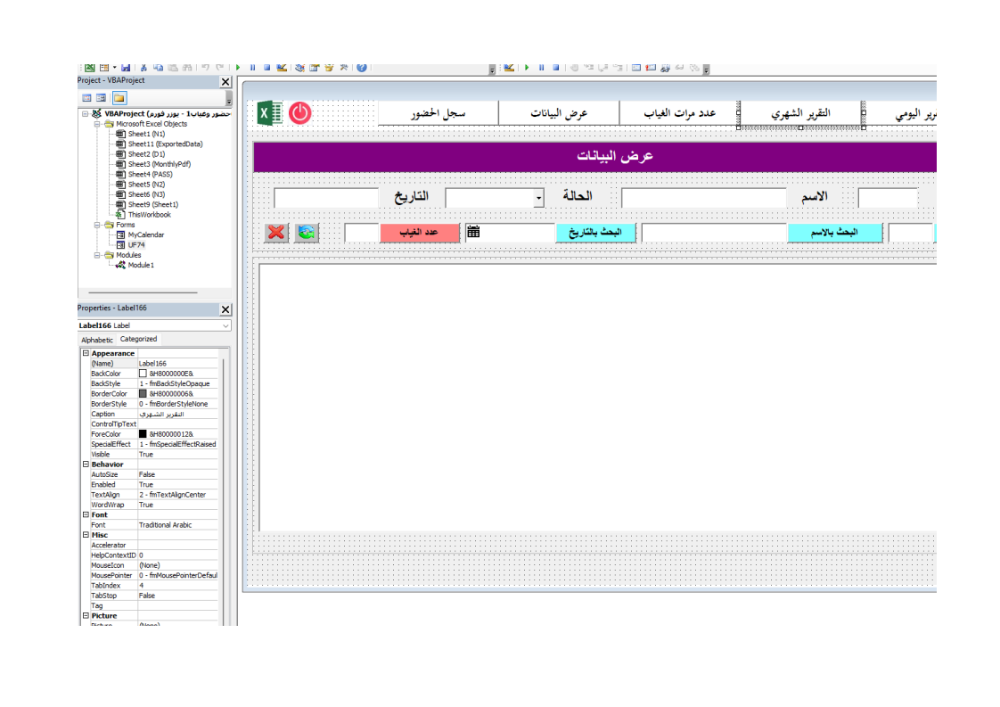The image size is (1000, 707).
Task: Click the Copy icon in the Standard toolbar
Action: click(x=158, y=68)
